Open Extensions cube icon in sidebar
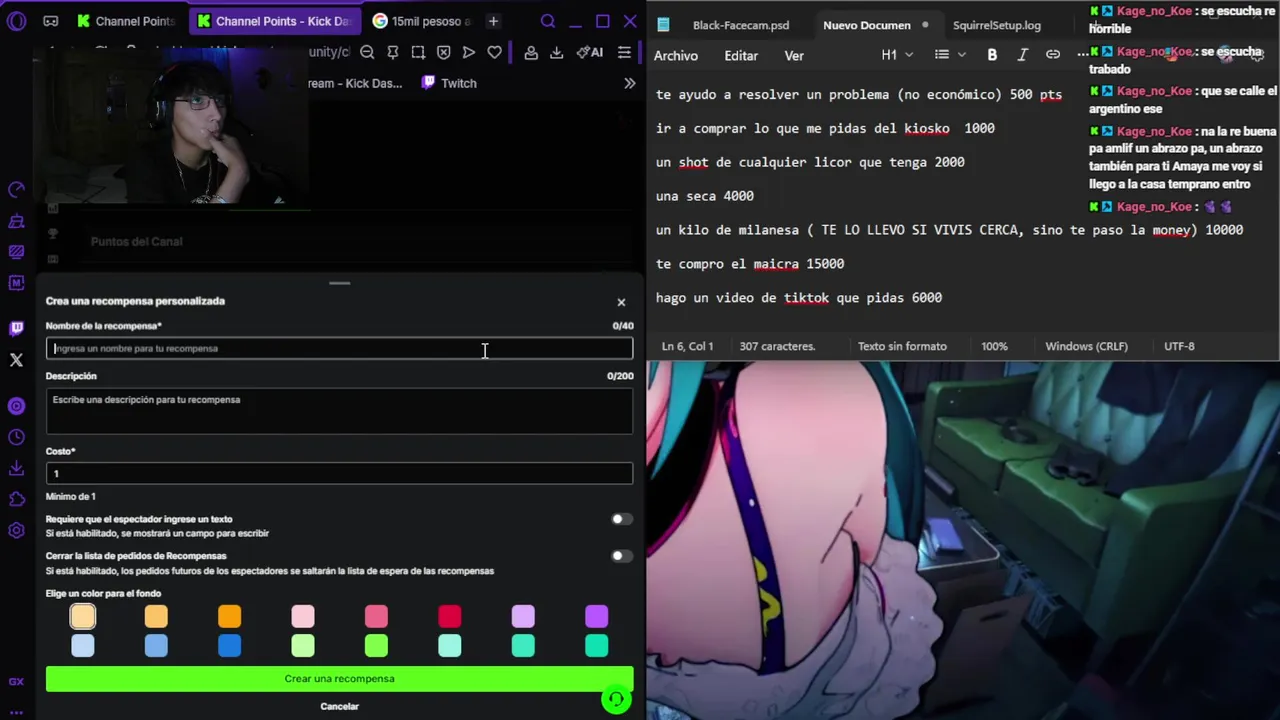The height and width of the screenshot is (720, 1280). coord(16,499)
